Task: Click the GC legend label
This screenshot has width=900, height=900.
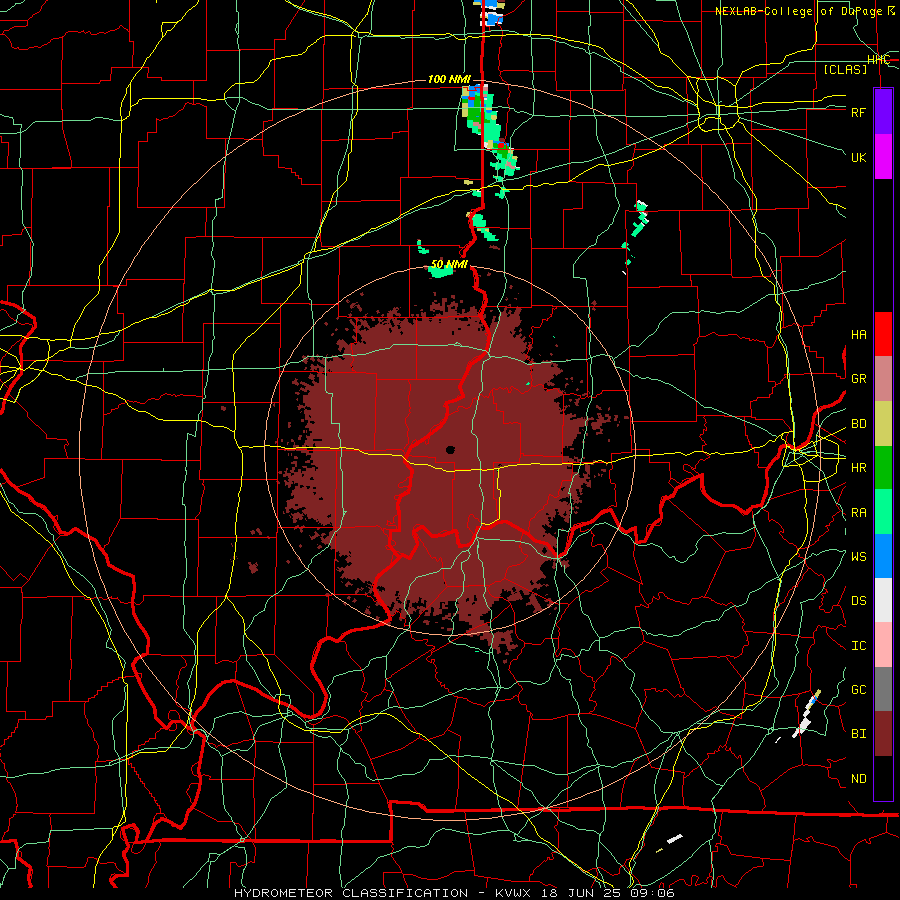Action: pos(859,690)
